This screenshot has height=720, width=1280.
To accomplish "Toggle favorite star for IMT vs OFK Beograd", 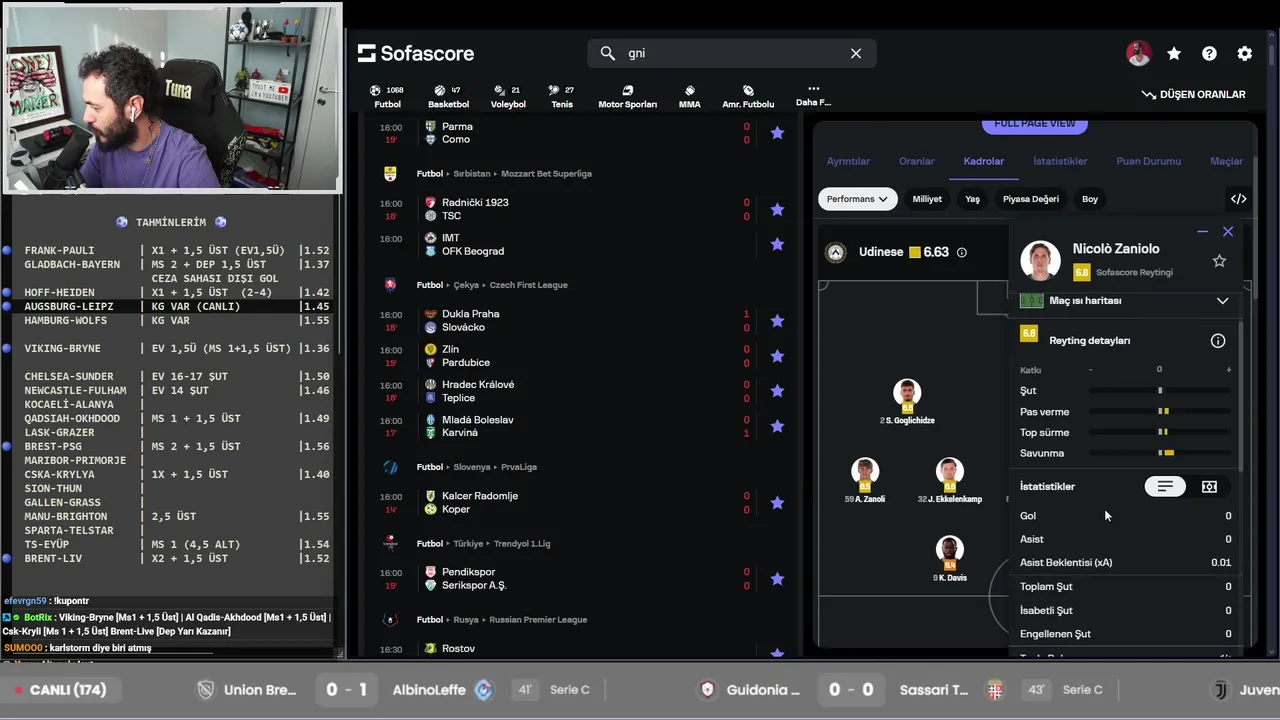I will coord(777,244).
